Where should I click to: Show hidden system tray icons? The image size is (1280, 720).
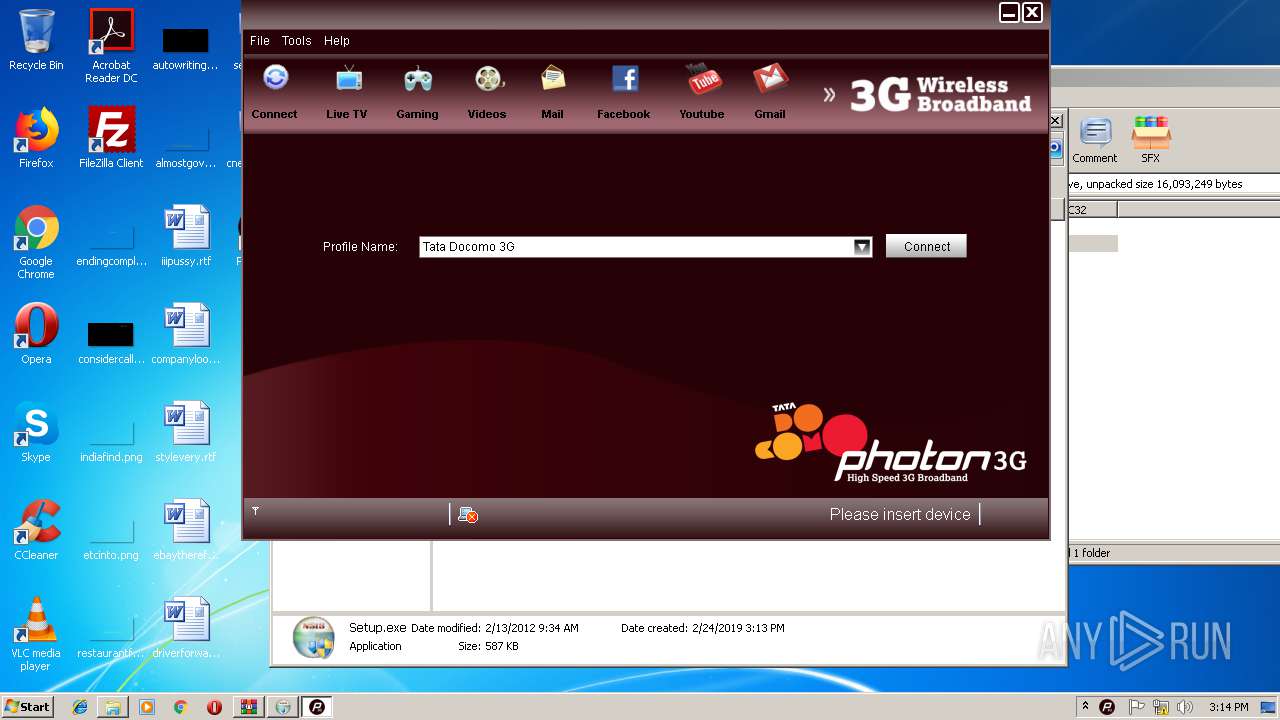(x=1085, y=706)
